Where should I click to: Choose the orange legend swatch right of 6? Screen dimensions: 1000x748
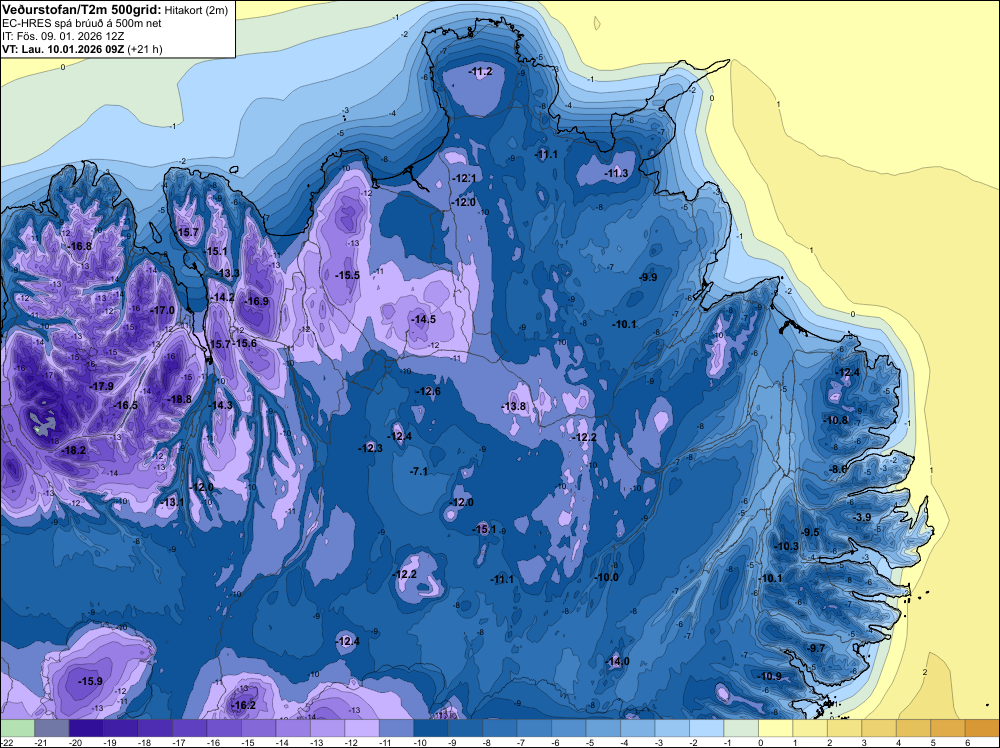pyautogui.click(x=983, y=728)
